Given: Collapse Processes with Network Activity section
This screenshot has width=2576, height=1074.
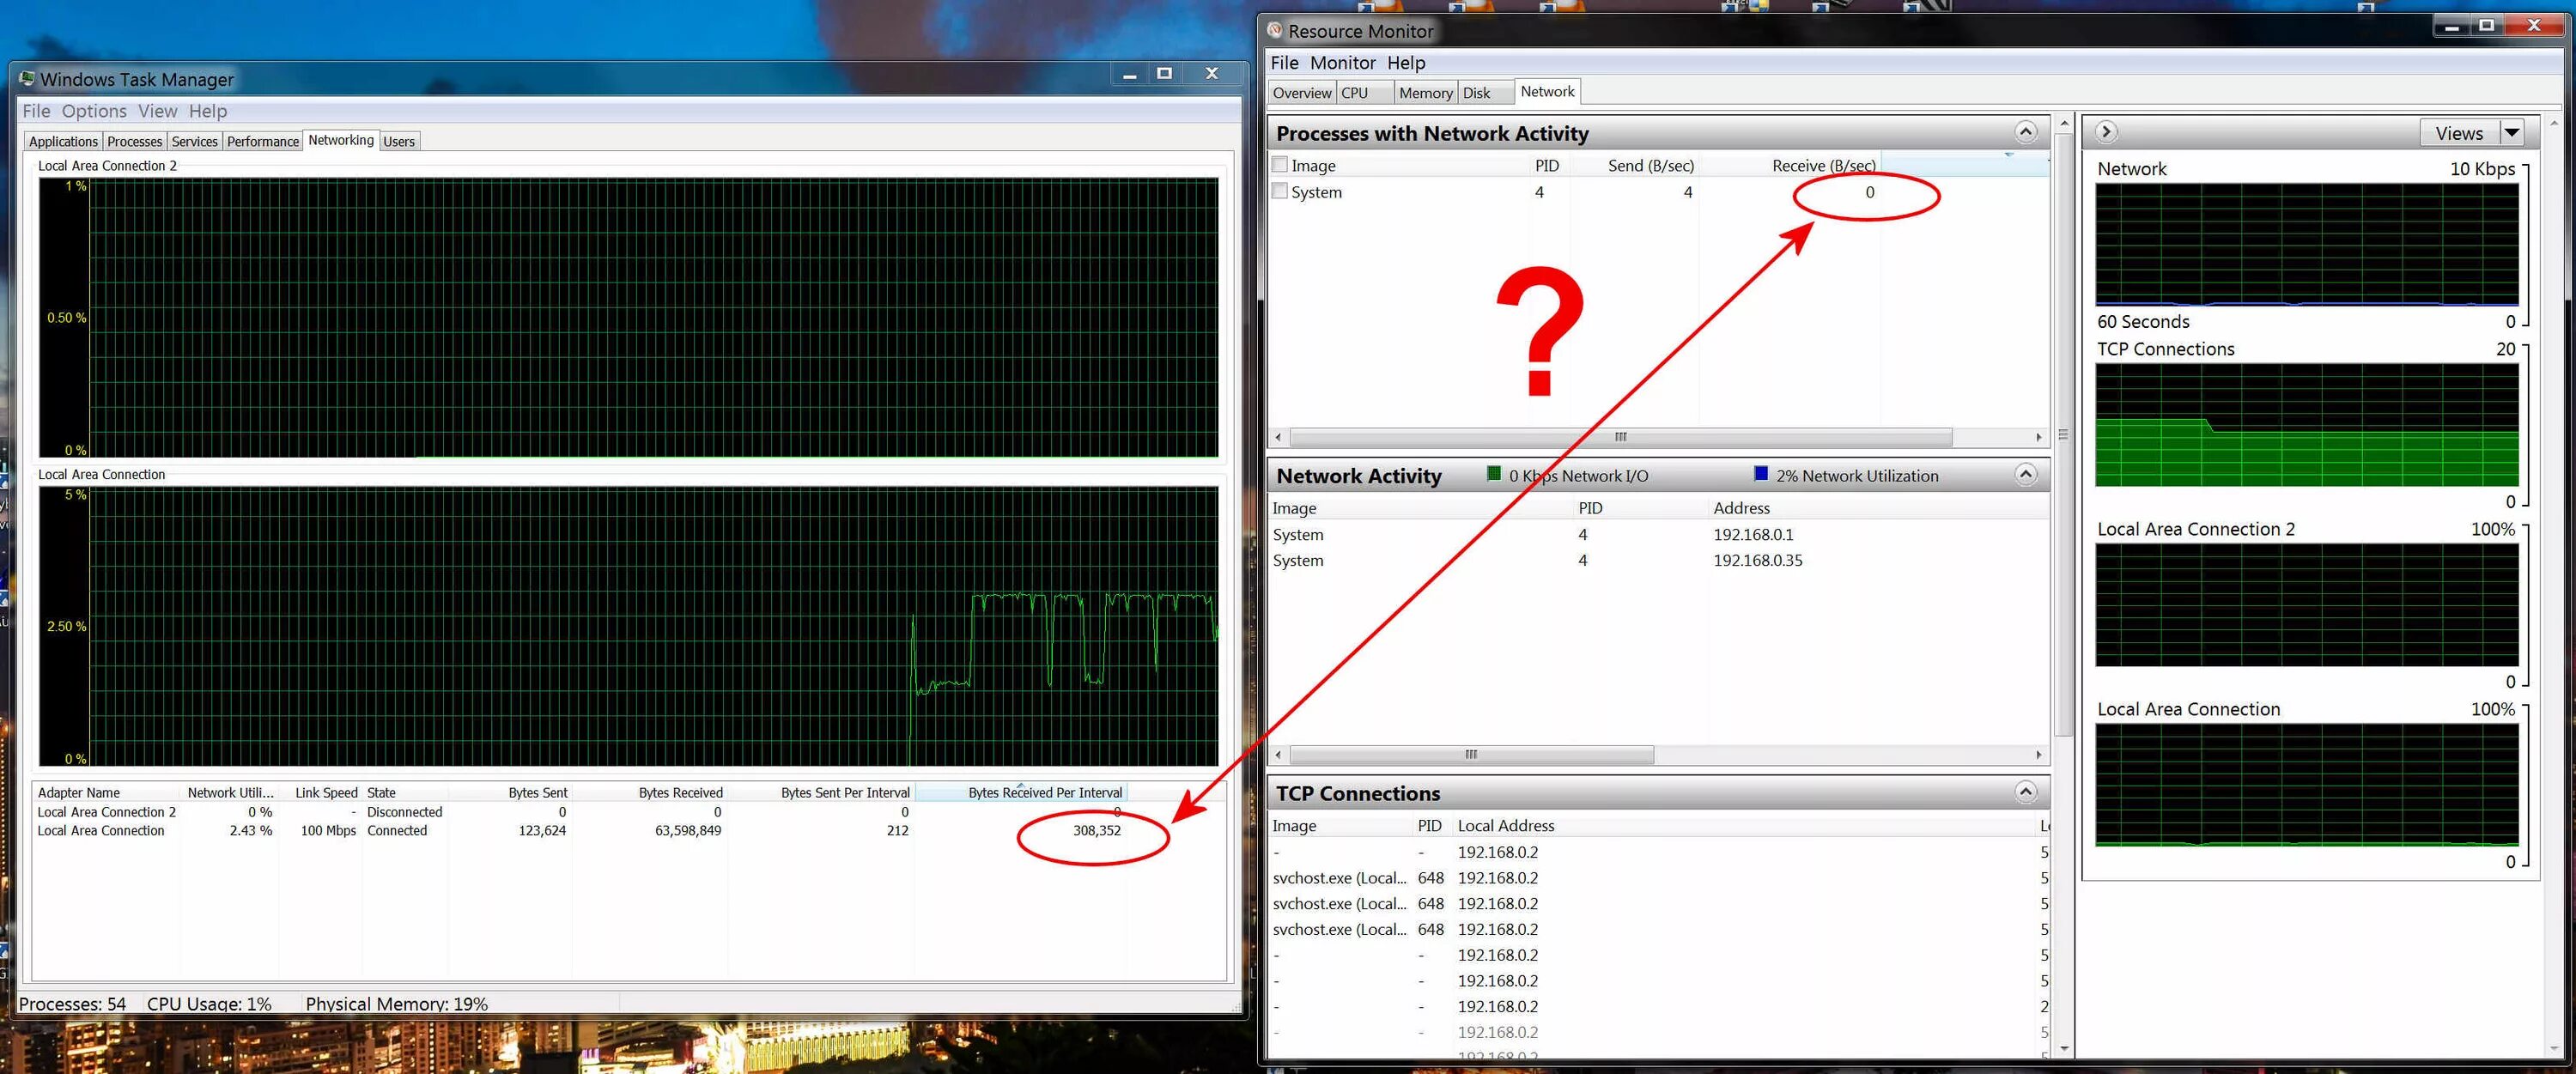Looking at the screenshot, I should pyautogui.click(x=2025, y=132).
